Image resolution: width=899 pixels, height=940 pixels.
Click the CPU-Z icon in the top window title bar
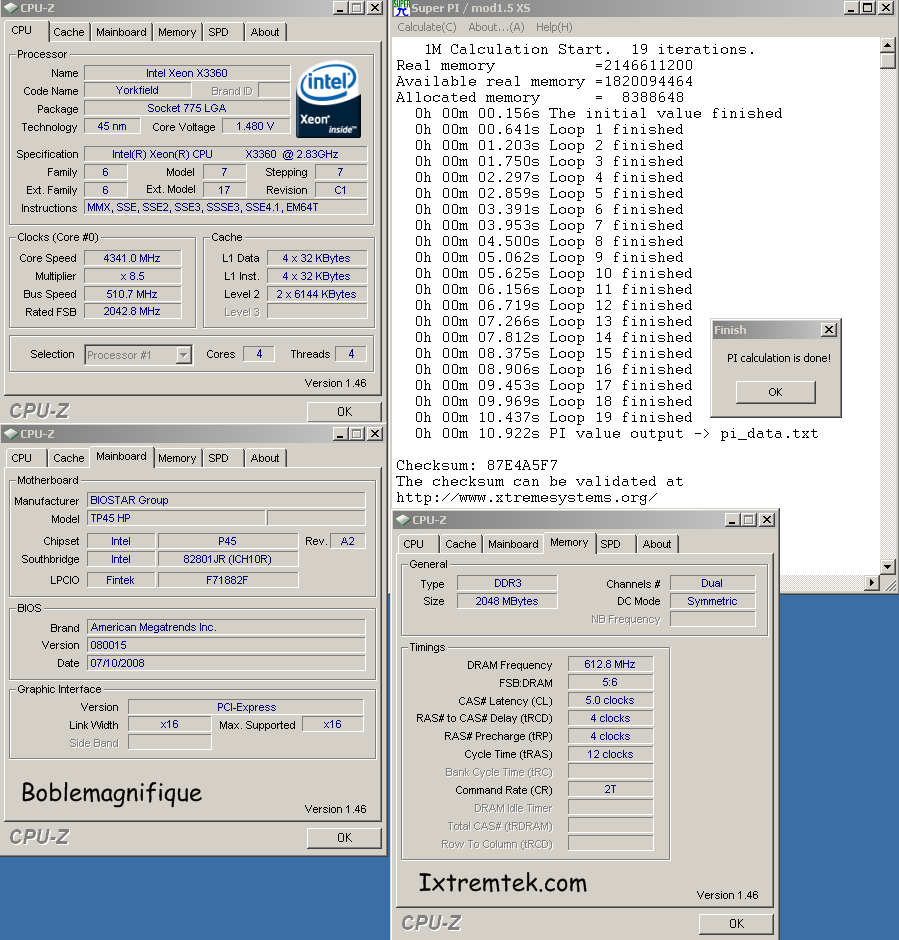click(x=10, y=8)
